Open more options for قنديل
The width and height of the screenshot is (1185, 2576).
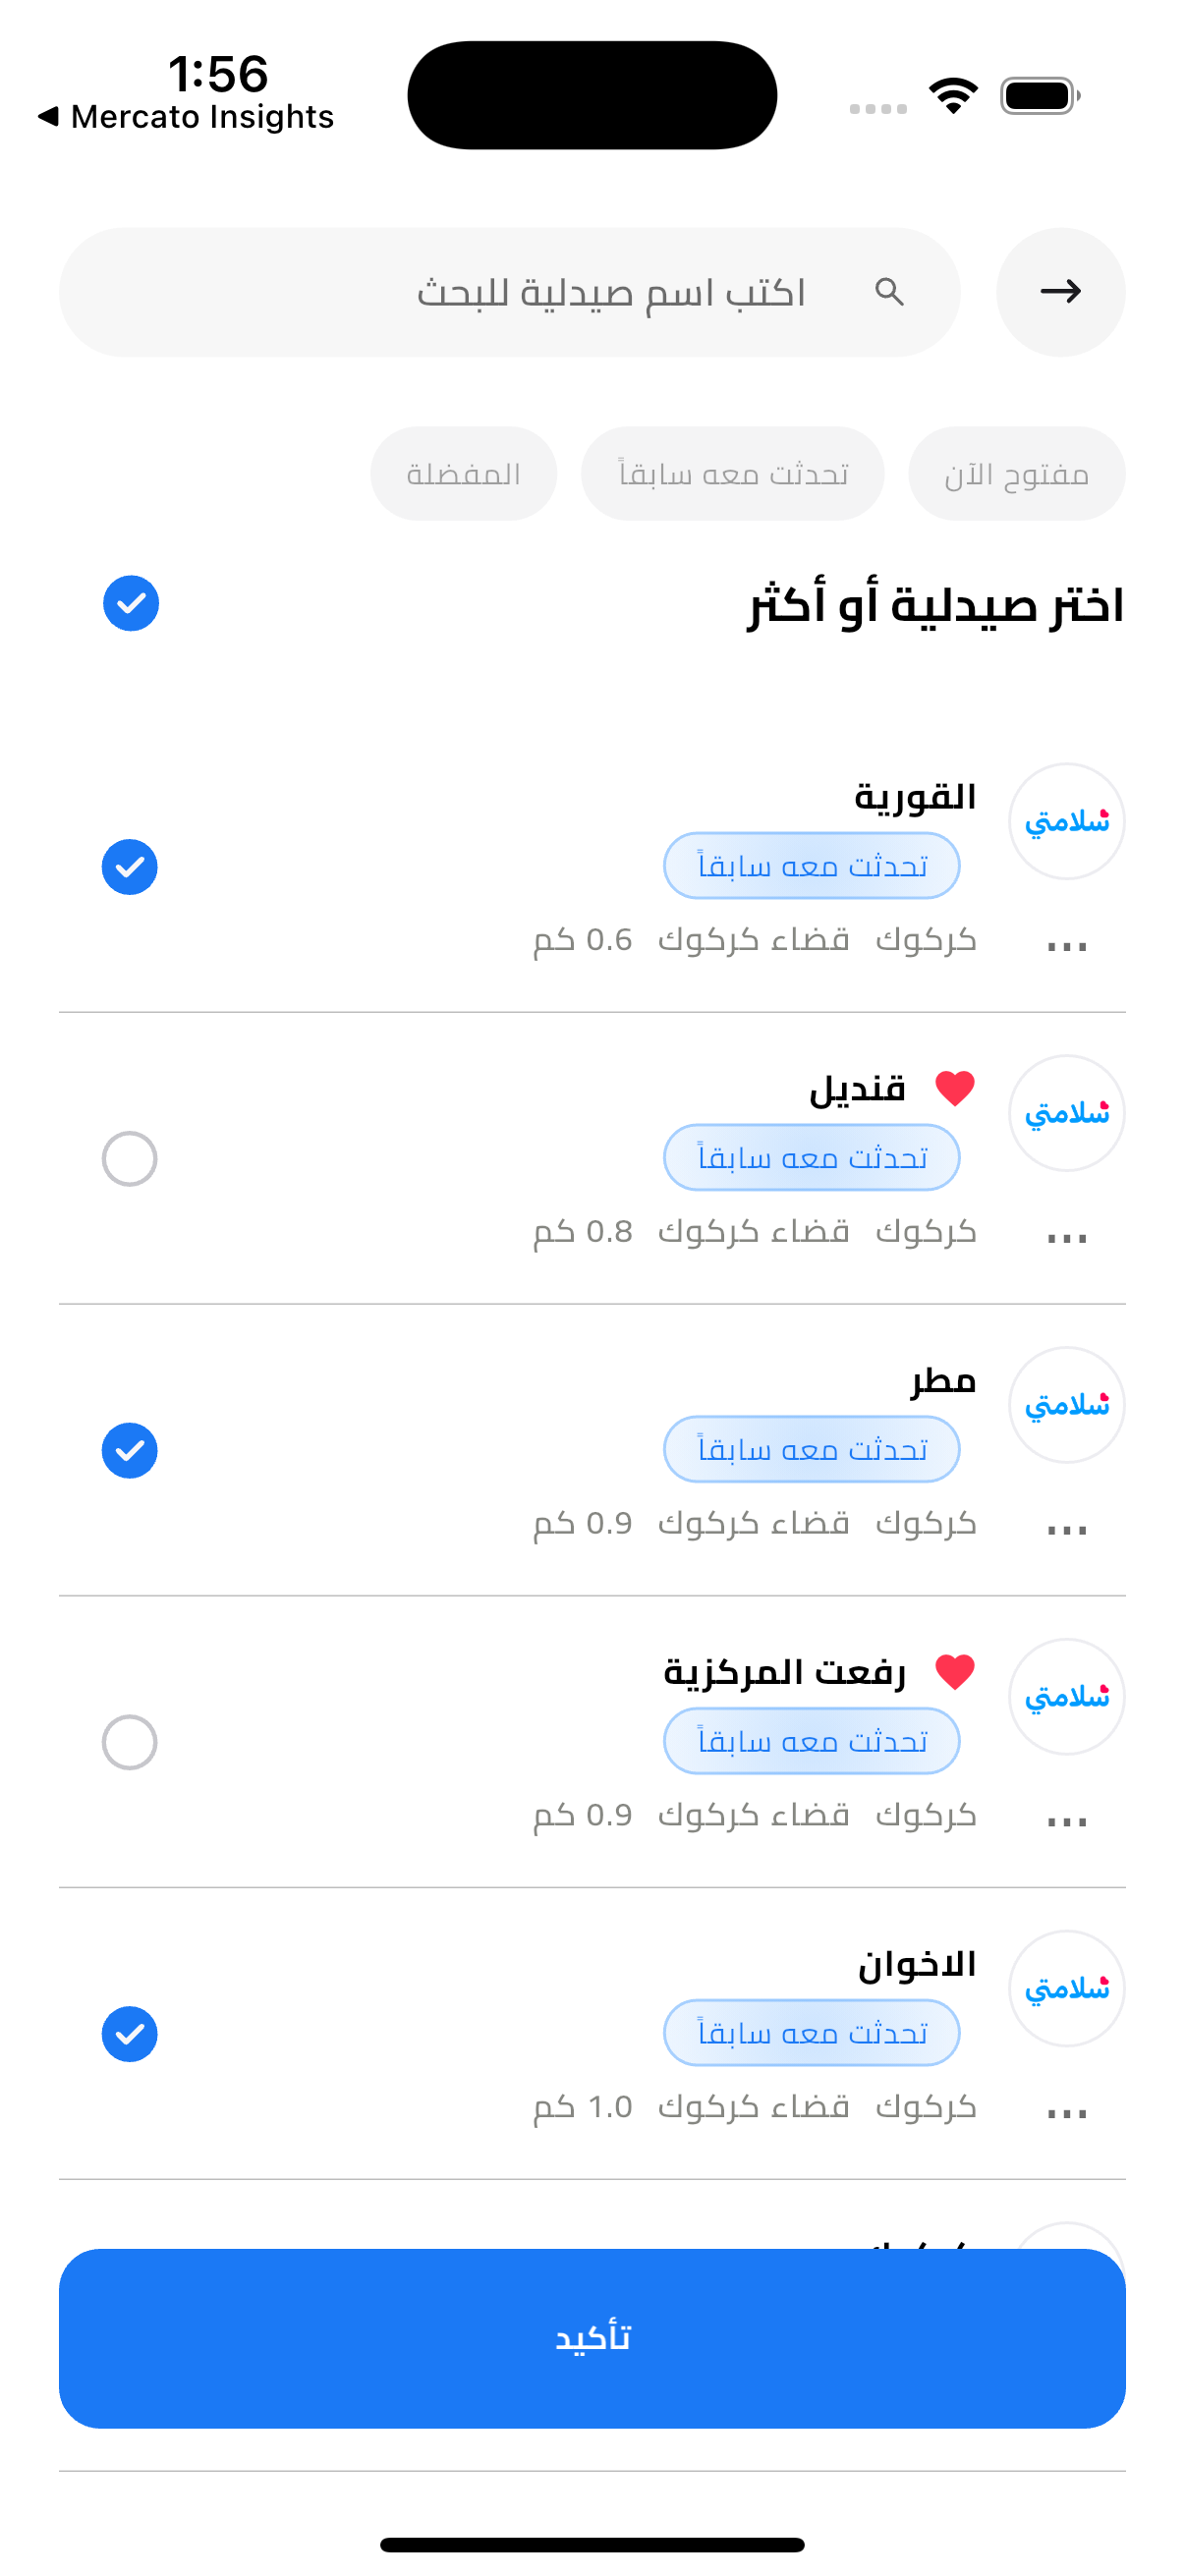[x=1066, y=1238]
